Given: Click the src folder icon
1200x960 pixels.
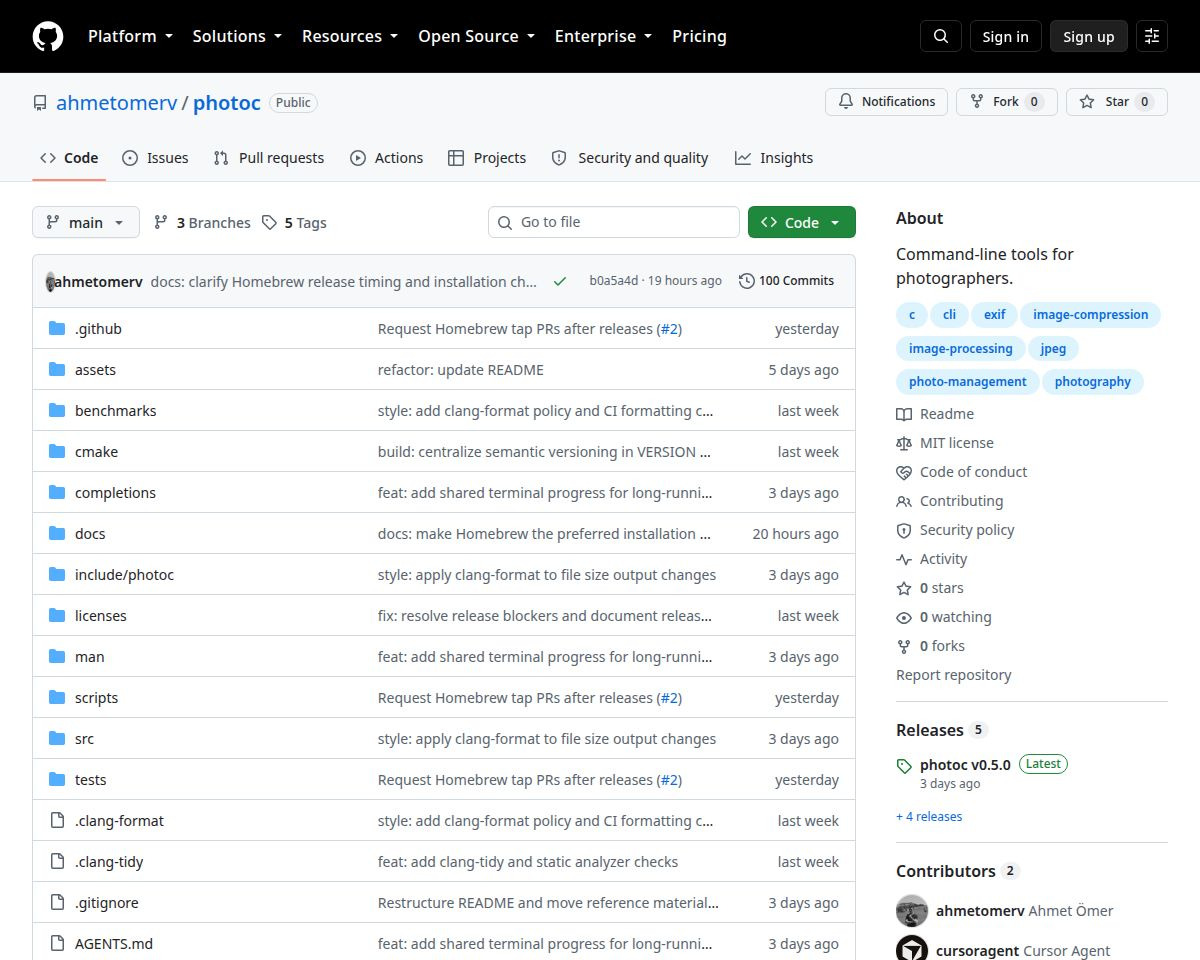Looking at the screenshot, I should point(57,739).
